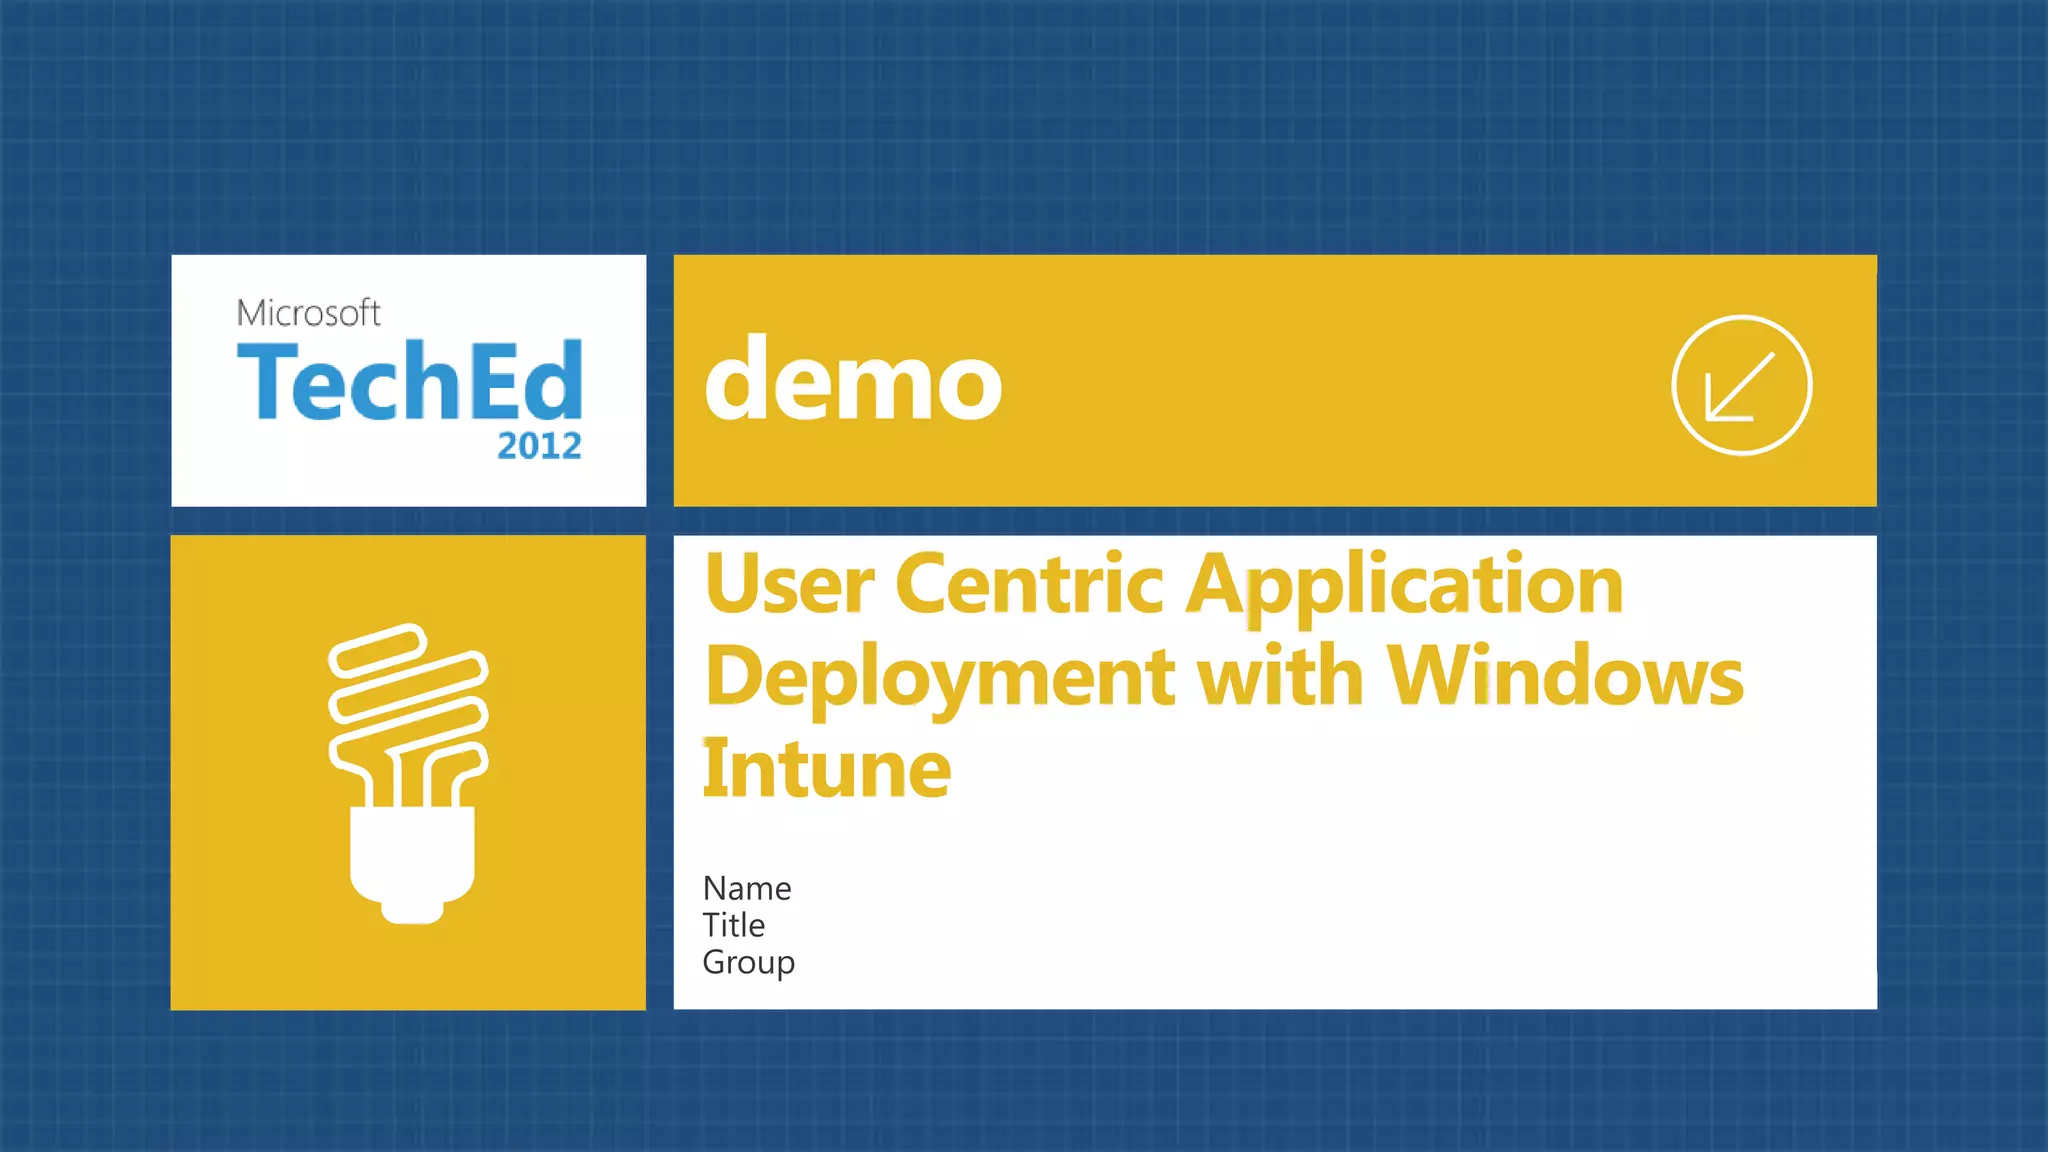The height and width of the screenshot is (1152, 2048).
Task: Click the 'Group' placeholder text
Action: 748,962
